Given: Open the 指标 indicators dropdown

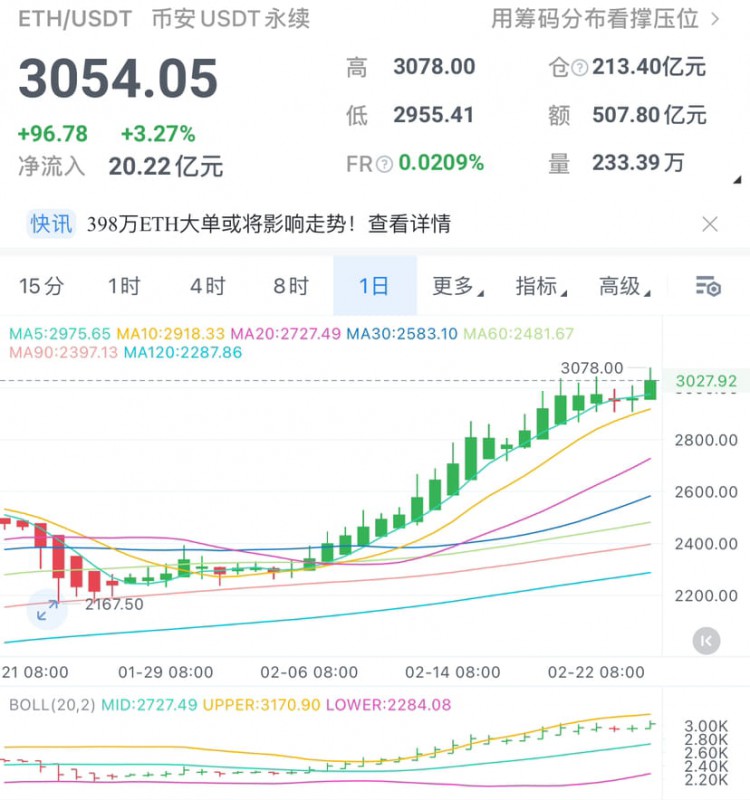Looking at the screenshot, I should point(541,286).
